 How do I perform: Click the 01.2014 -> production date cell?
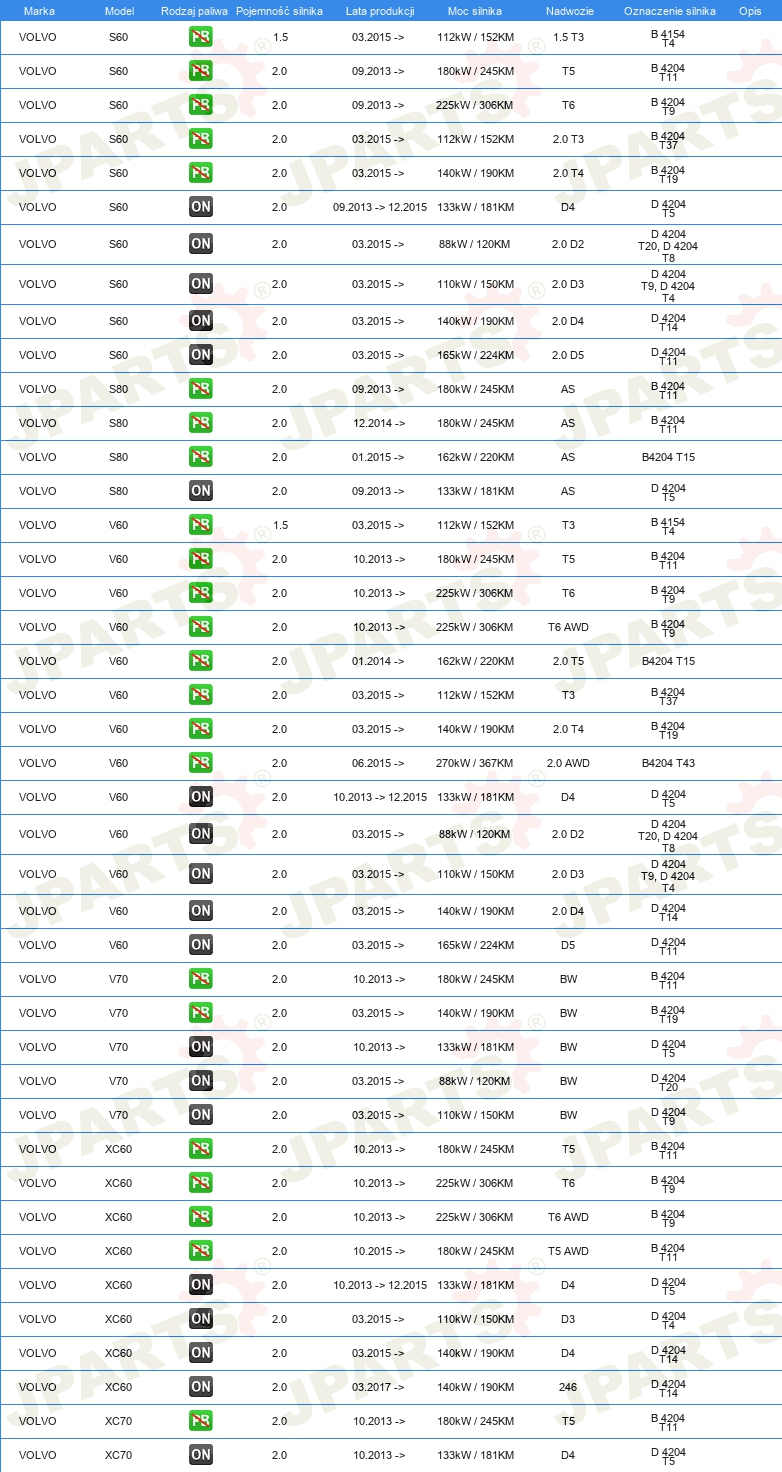[x=378, y=661]
